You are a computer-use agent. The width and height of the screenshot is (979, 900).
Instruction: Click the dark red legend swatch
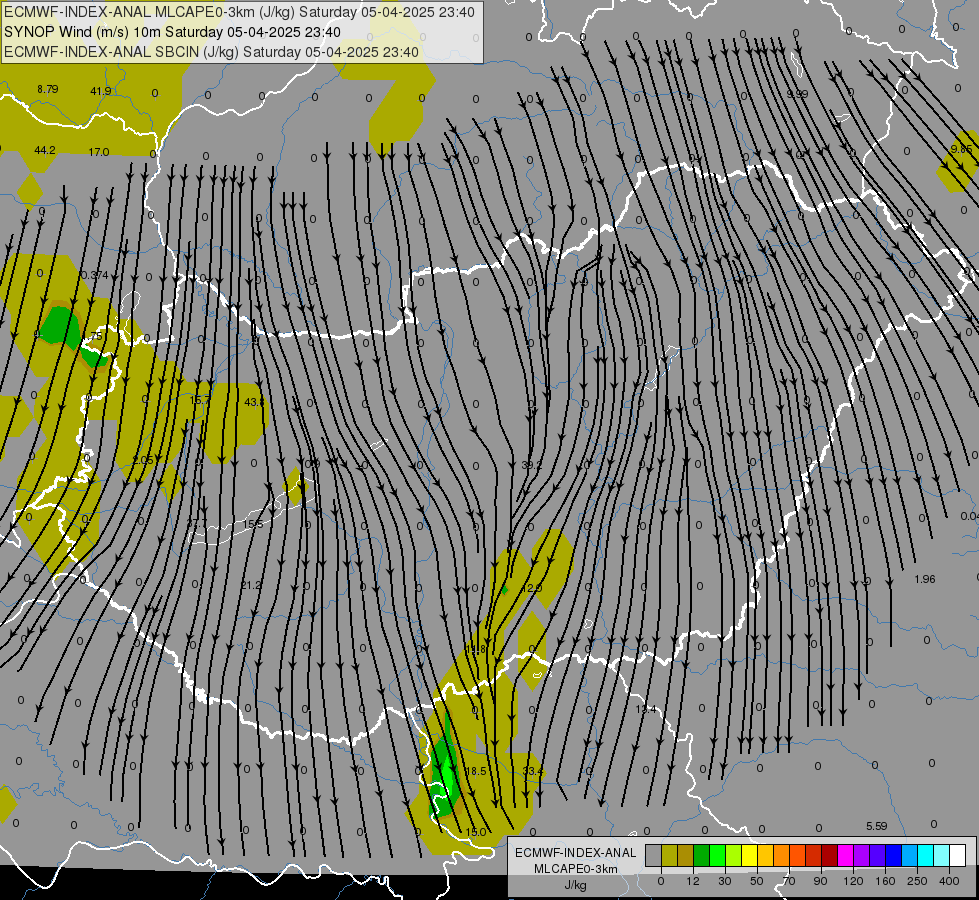coord(830,856)
